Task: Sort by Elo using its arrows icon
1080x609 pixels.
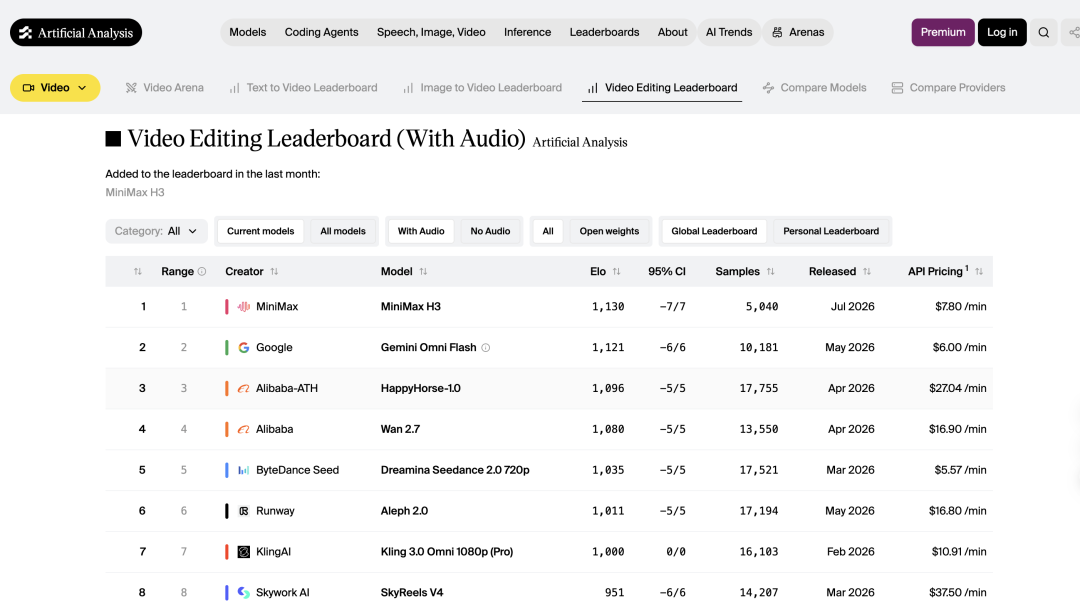Action: click(616, 271)
